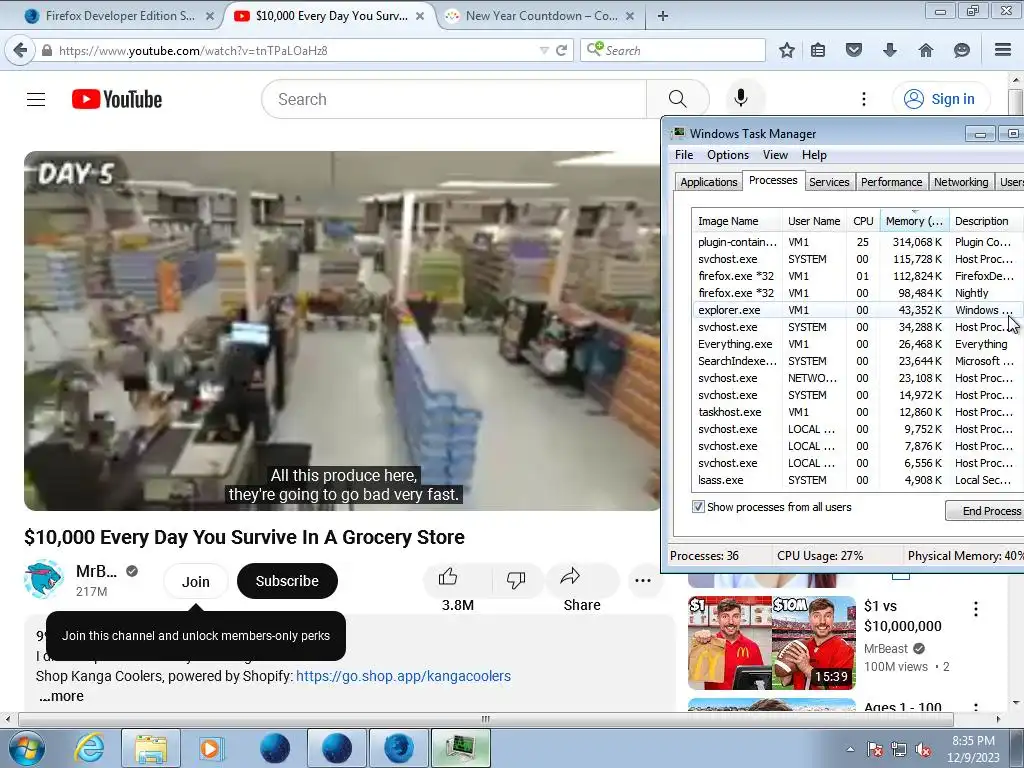1024x768 pixels.
Task: Subscribe to the MrBeast channel
Action: click(287, 581)
